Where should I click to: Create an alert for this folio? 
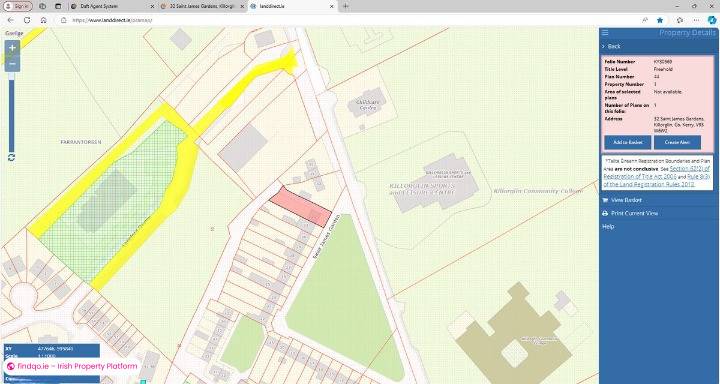point(677,142)
